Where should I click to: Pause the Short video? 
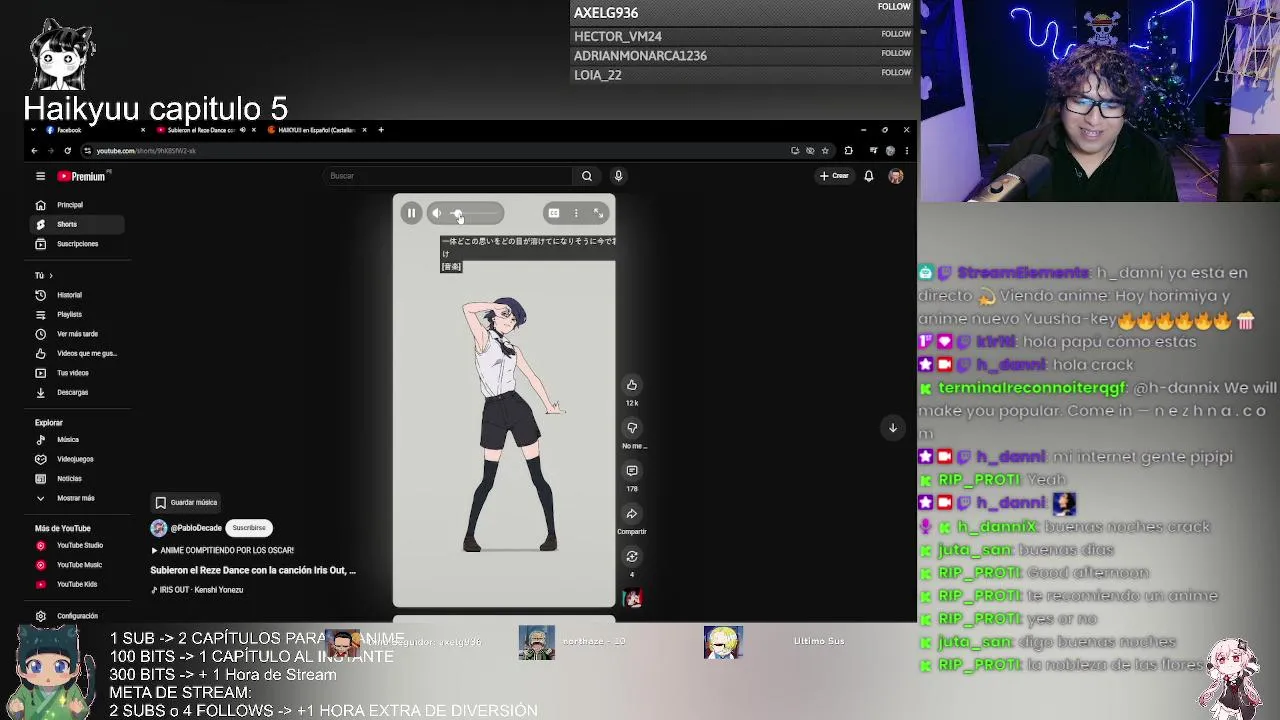coord(411,213)
